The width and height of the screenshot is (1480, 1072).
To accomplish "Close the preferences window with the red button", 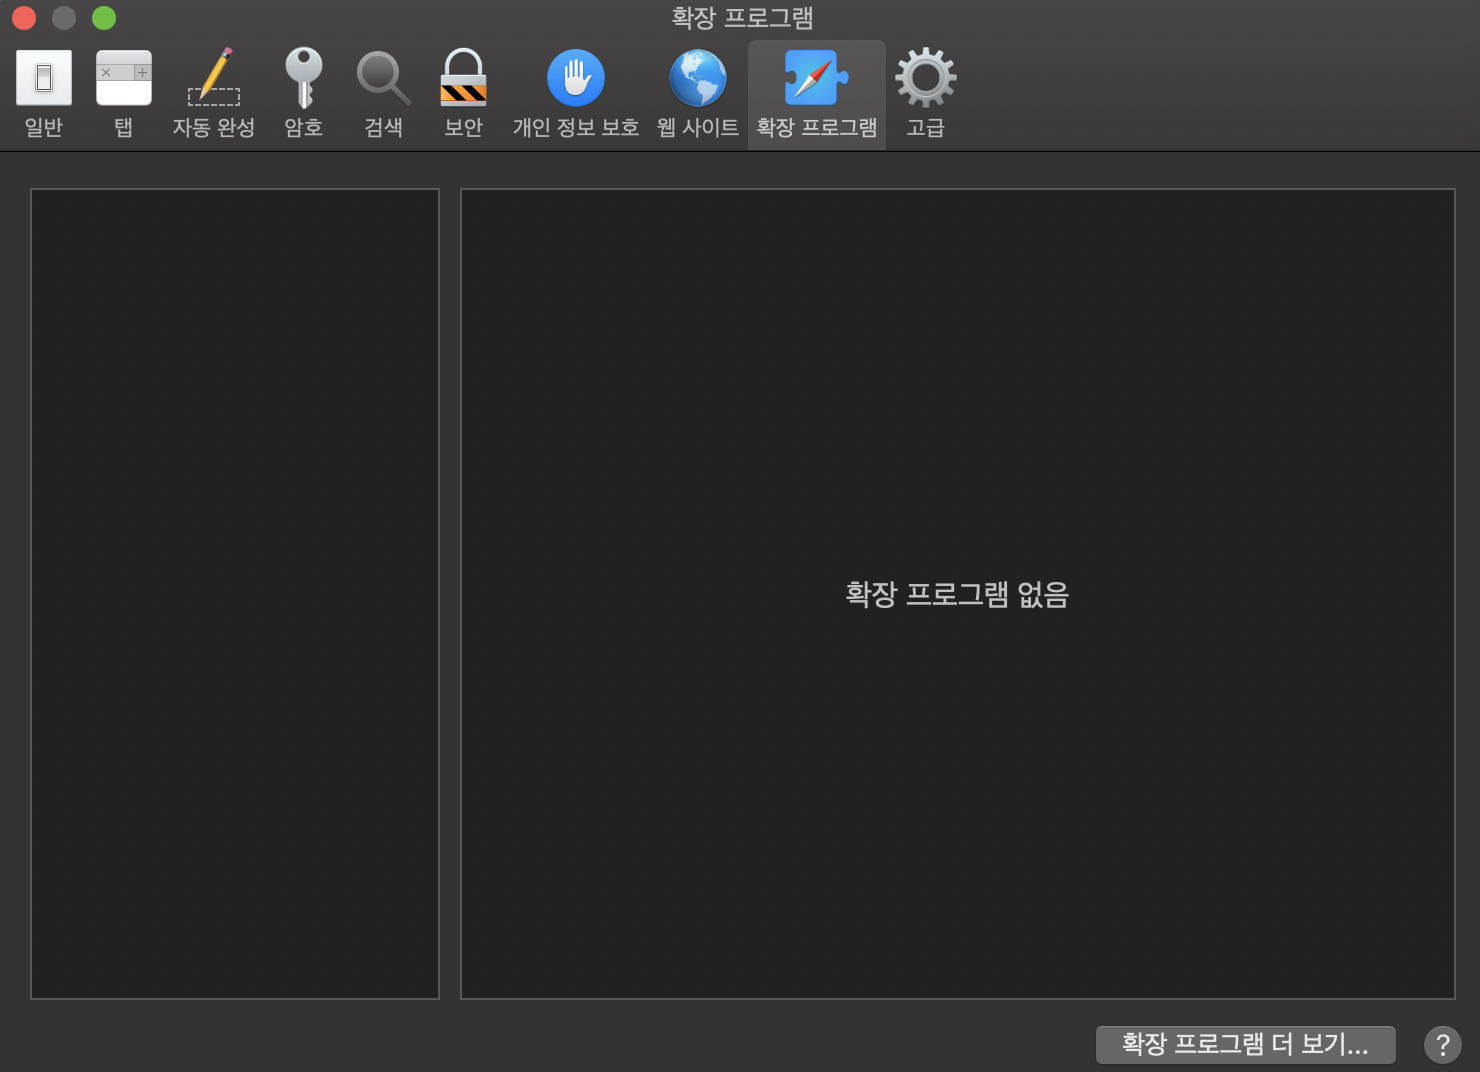I will [24, 18].
